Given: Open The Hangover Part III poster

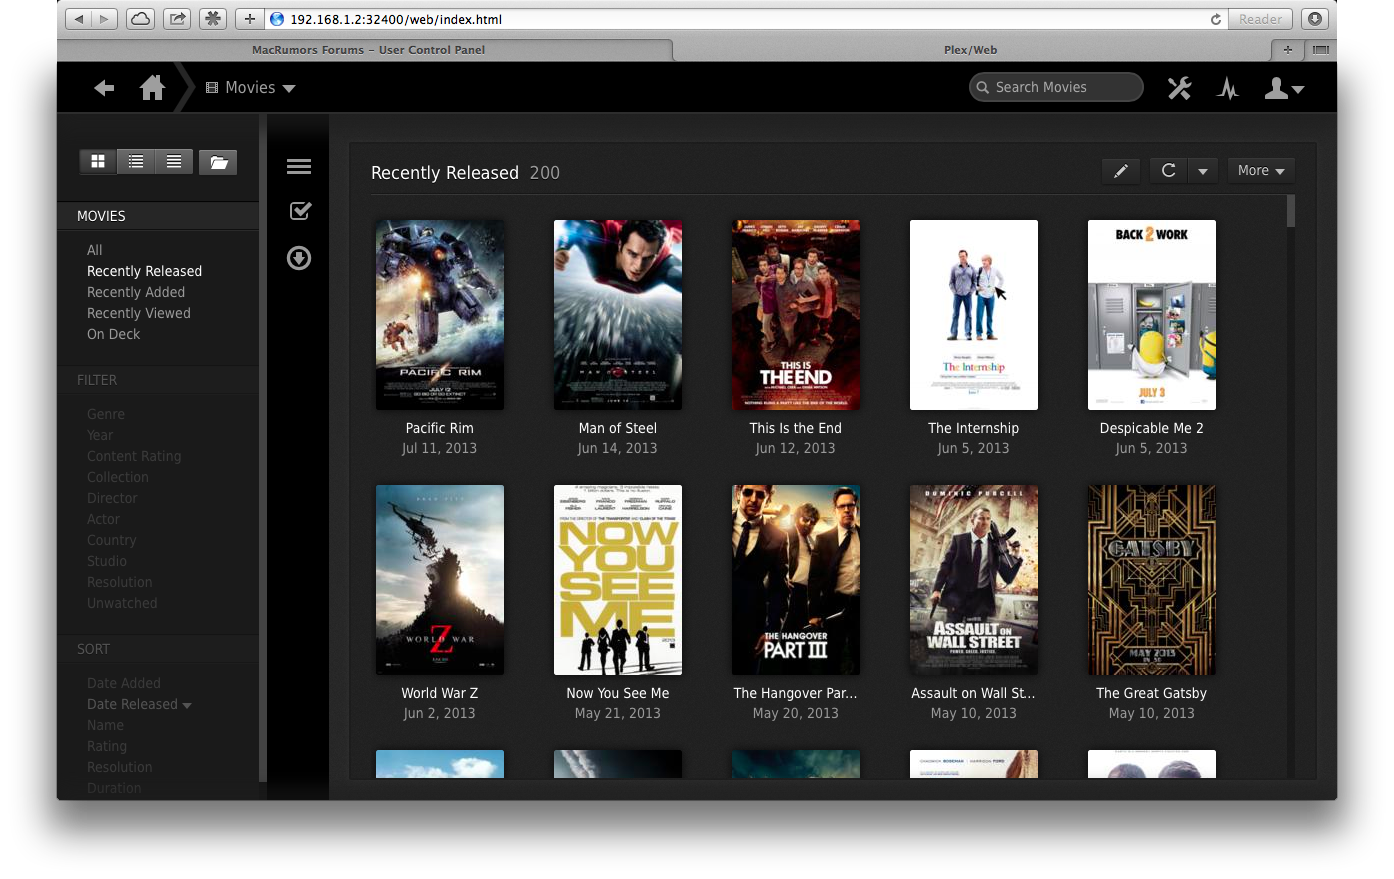Looking at the screenshot, I should (796, 580).
